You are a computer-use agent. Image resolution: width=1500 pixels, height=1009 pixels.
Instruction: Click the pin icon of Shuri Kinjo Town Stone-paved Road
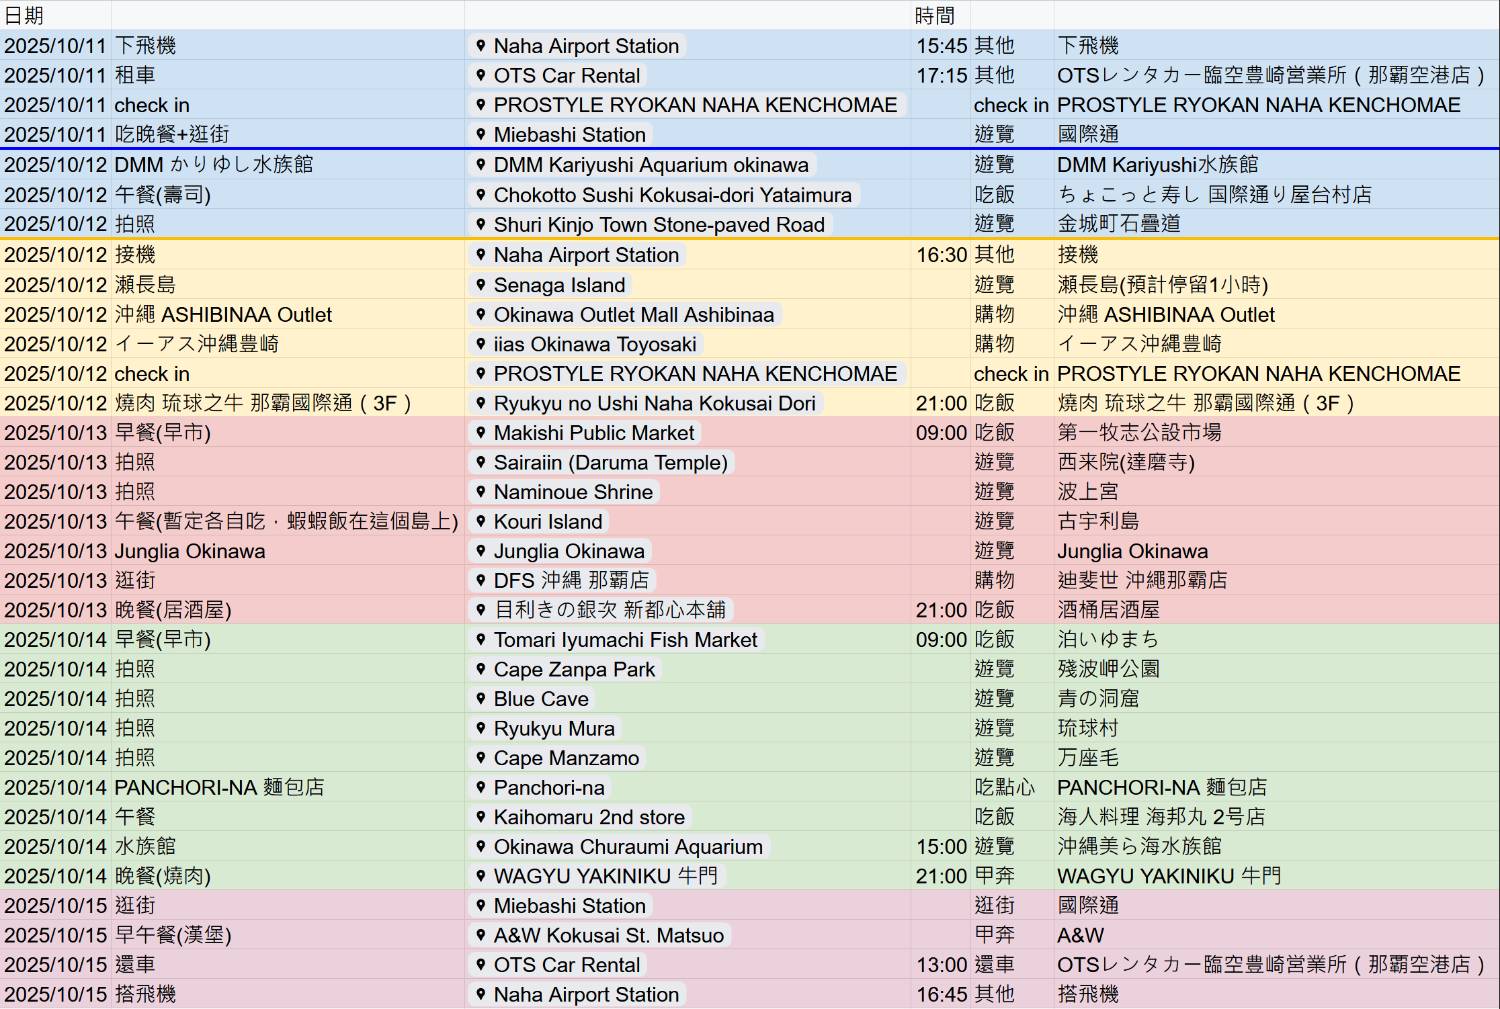(x=481, y=224)
